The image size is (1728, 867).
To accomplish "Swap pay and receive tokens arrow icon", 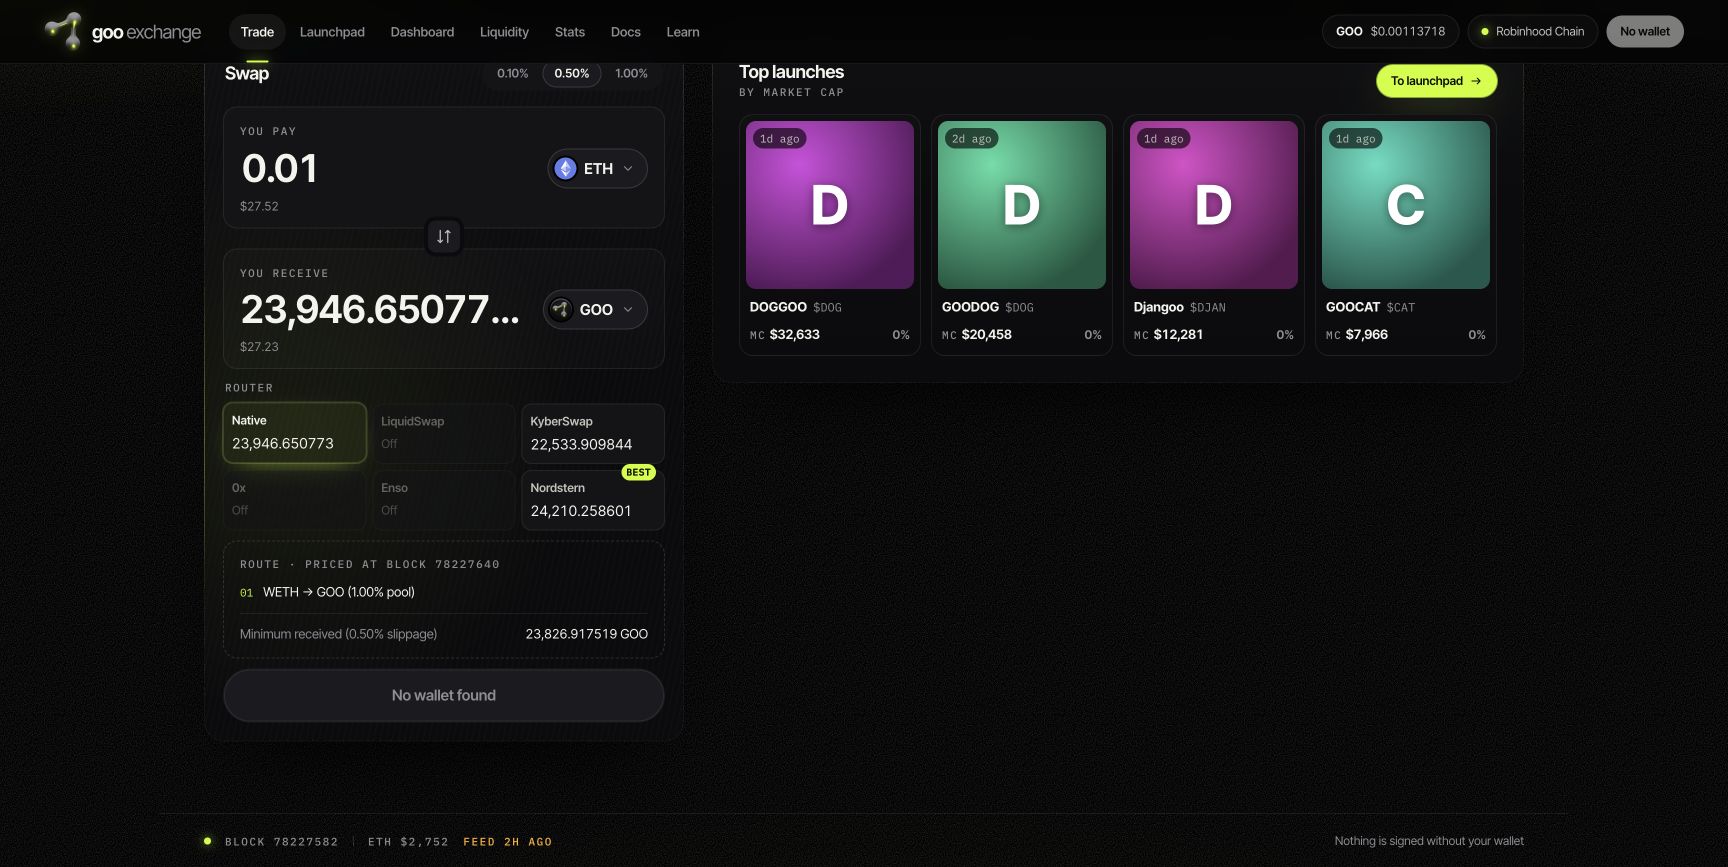I will point(444,237).
